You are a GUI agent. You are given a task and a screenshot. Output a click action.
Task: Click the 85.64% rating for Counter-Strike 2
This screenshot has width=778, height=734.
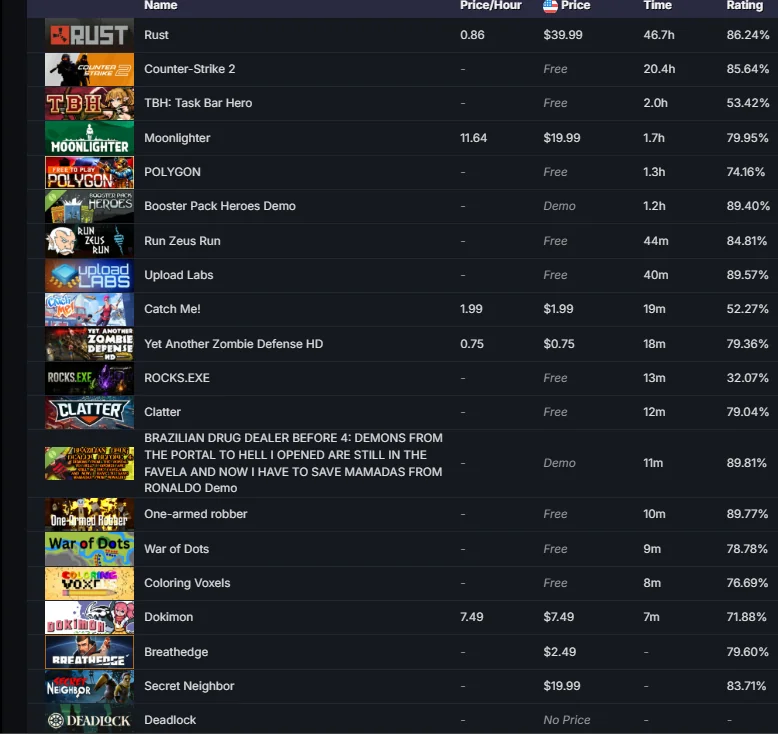coord(748,69)
